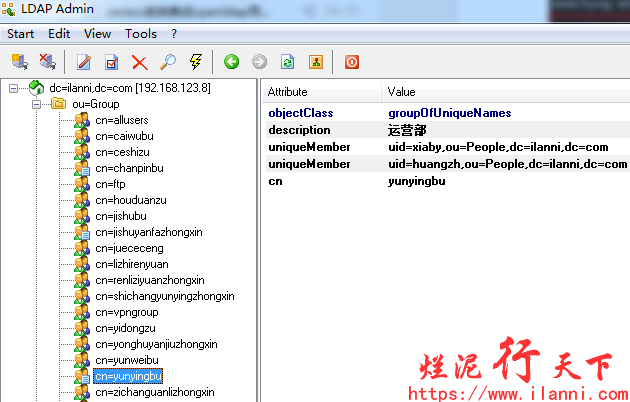Click the Value column header
The image size is (630, 402).
pyautogui.click(x=401, y=92)
